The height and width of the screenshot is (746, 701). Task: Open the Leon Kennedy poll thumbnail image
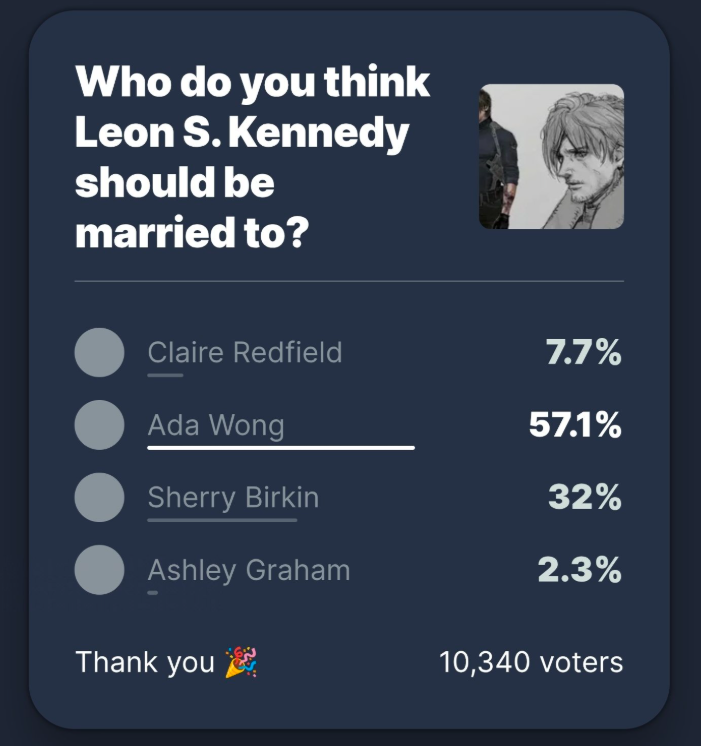tap(551, 157)
